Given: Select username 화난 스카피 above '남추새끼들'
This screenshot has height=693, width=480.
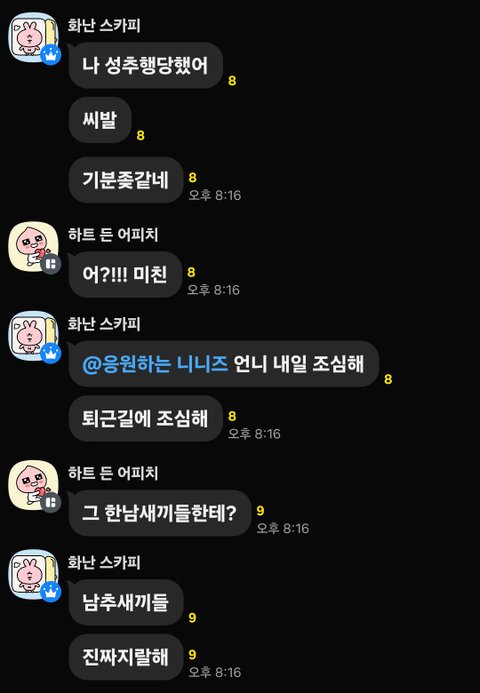Looking at the screenshot, I should pyautogui.click(x=104, y=562).
